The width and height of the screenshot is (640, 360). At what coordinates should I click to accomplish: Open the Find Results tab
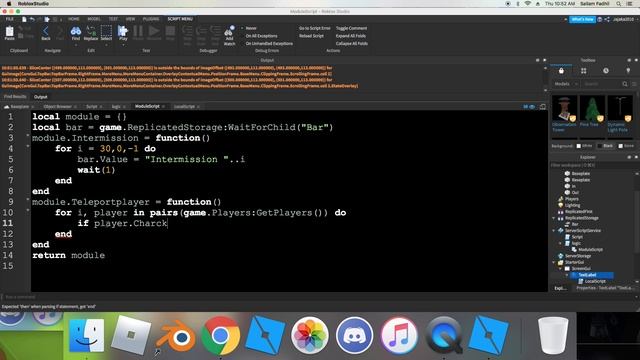pos(15,97)
